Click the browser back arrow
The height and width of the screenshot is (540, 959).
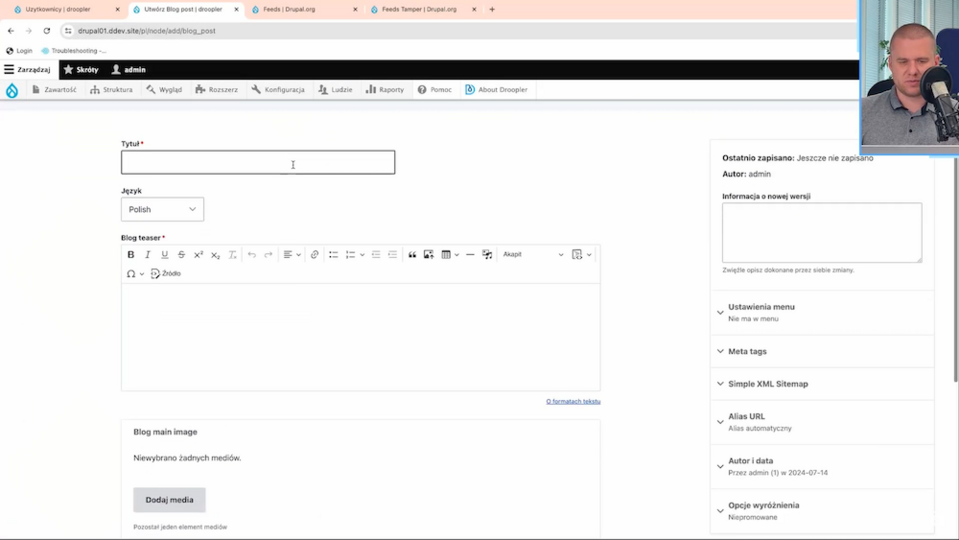point(11,31)
